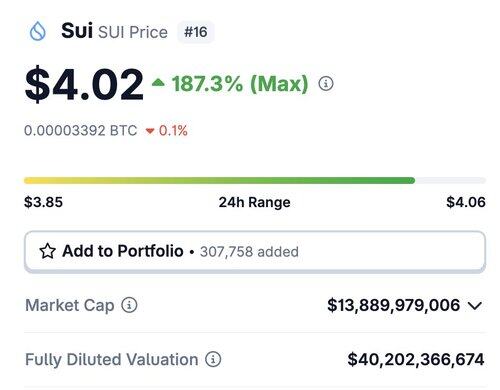The height and width of the screenshot is (390, 500).
Task: Click the 0.00003392 BTC price text
Action: 81,130
